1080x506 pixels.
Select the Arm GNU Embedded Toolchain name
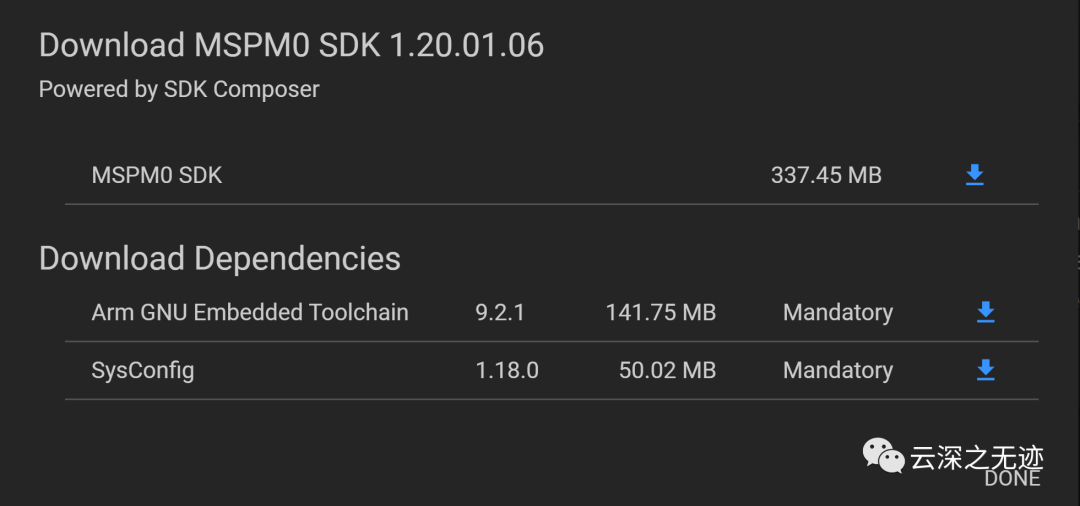coord(250,313)
